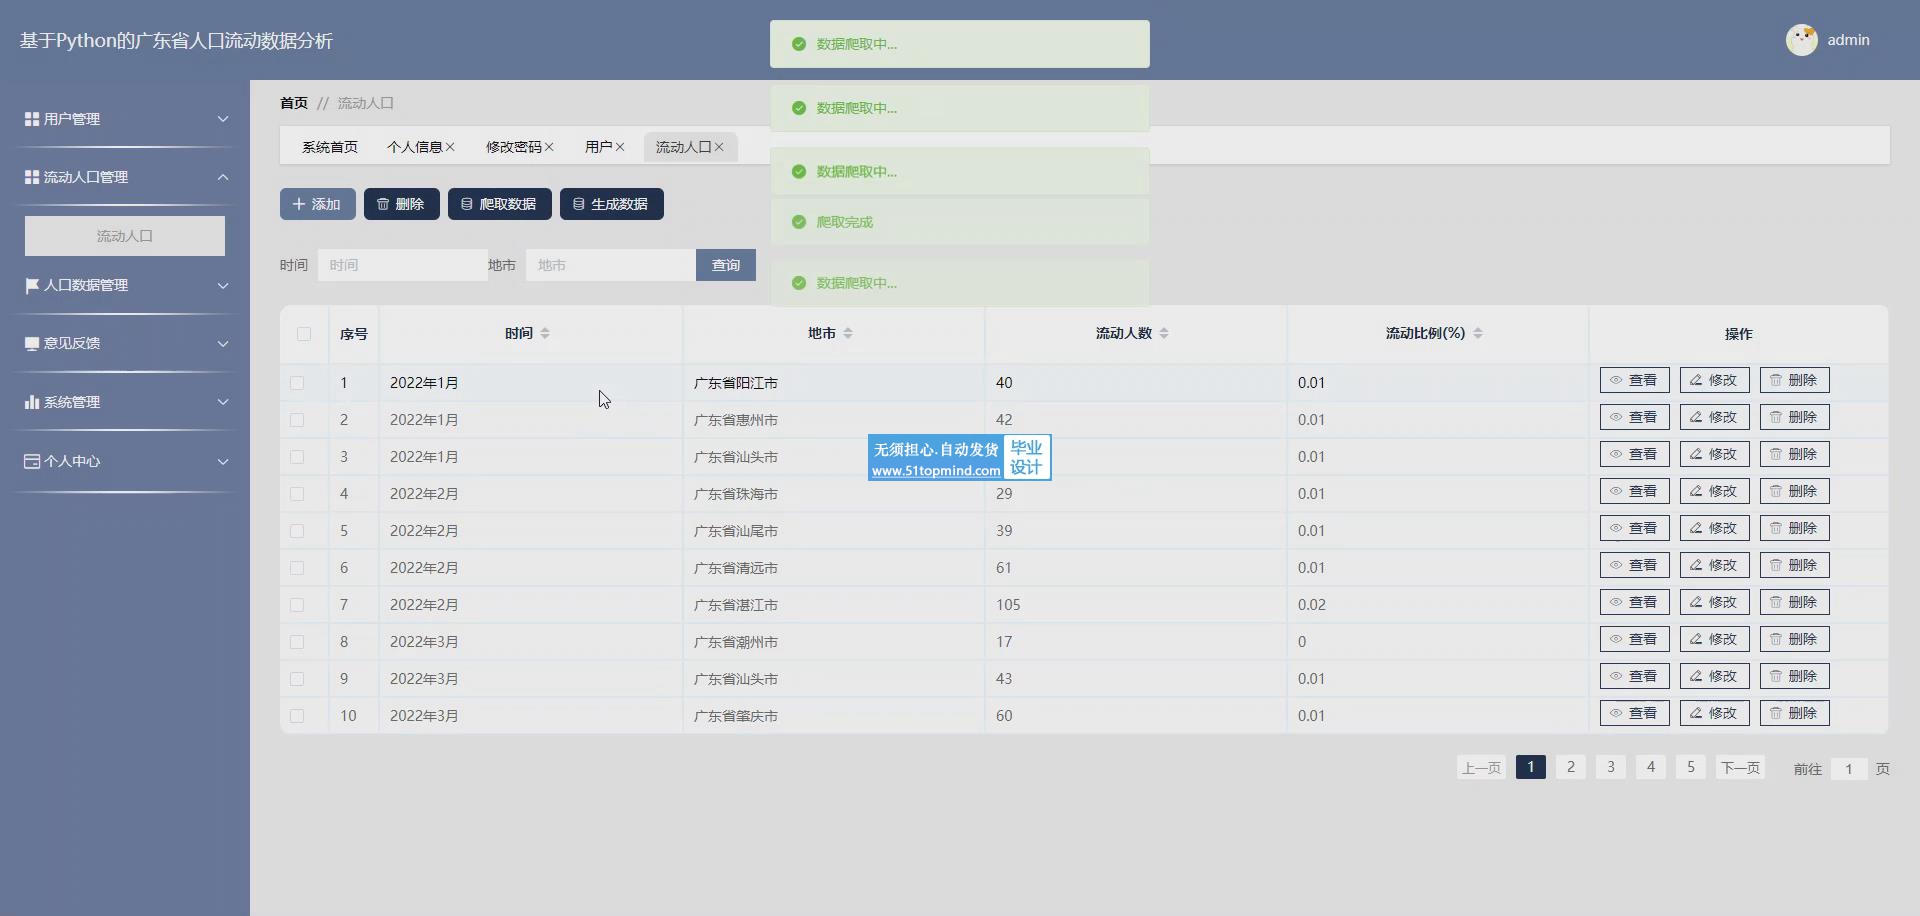1920x916 pixels.
Task: Click the 添加 button
Action: point(318,204)
